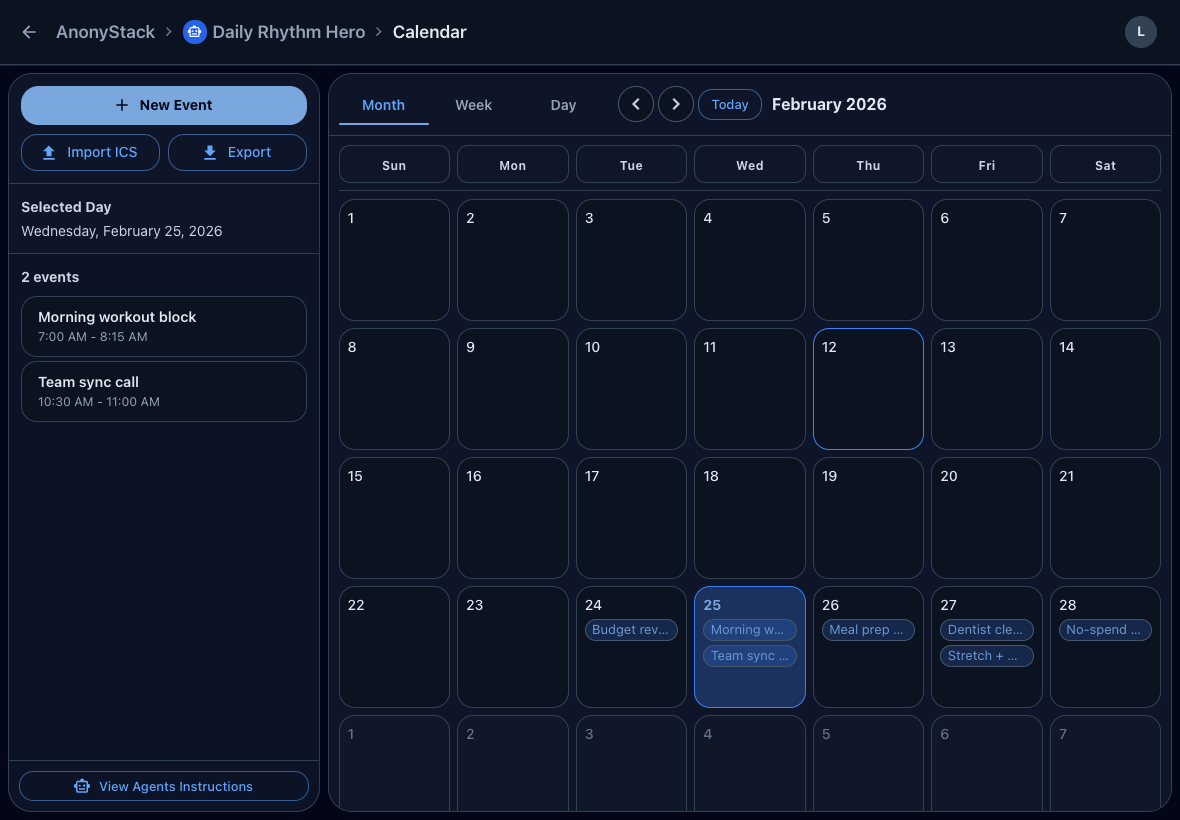Toggle selection of February 12 cell
This screenshot has height=820, width=1180.
click(x=868, y=389)
